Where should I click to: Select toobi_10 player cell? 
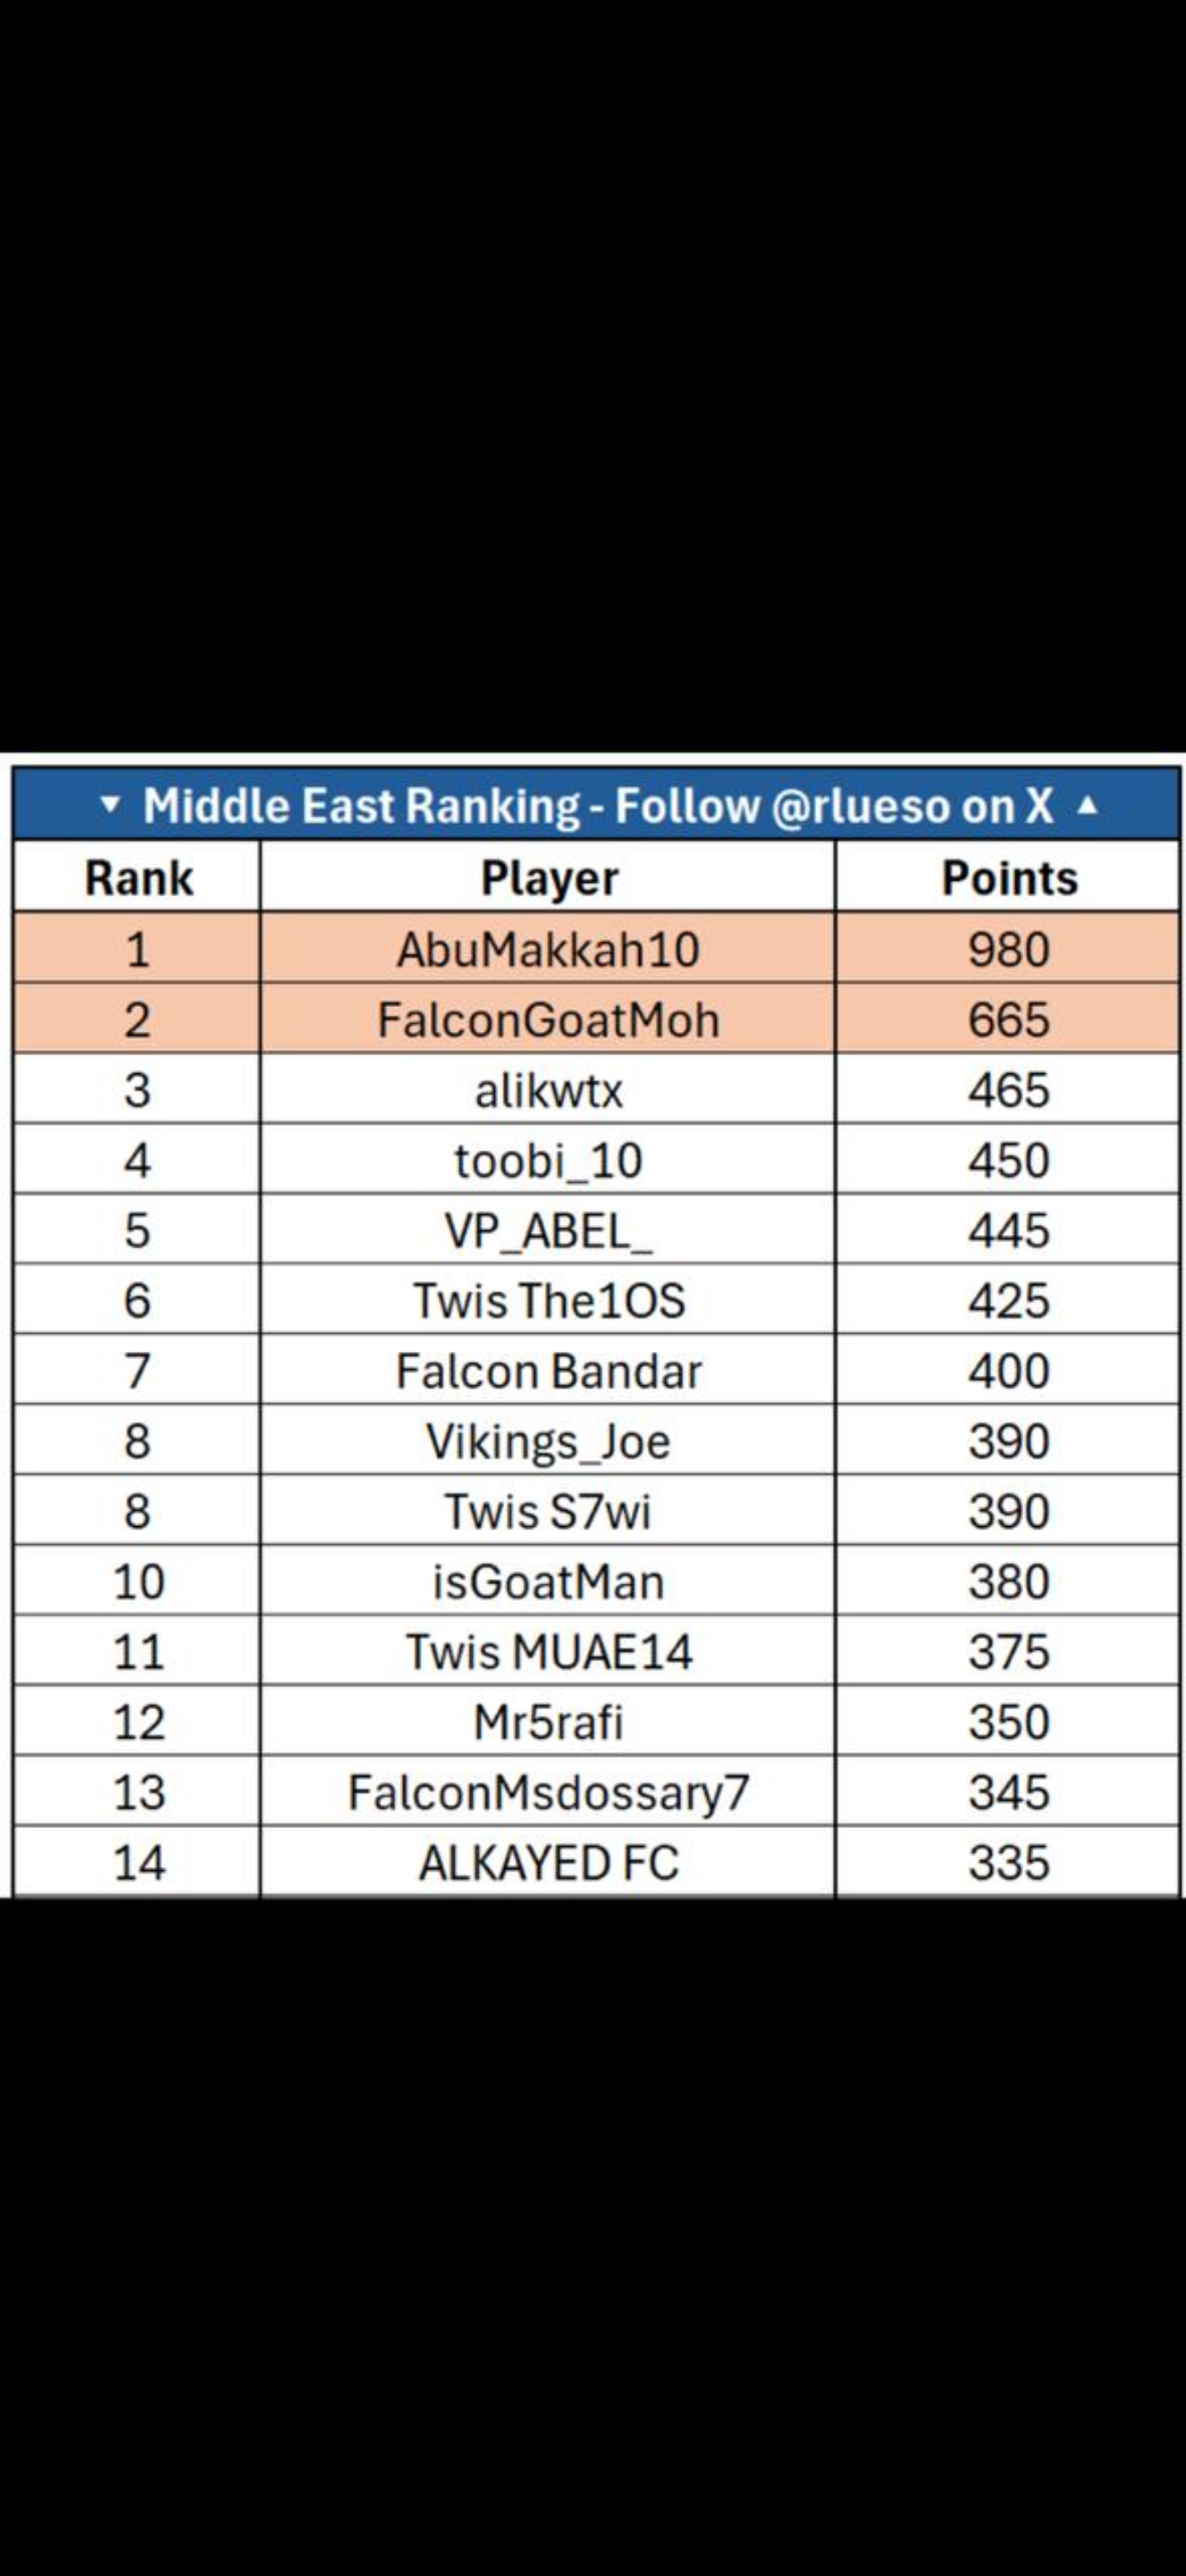(548, 1160)
